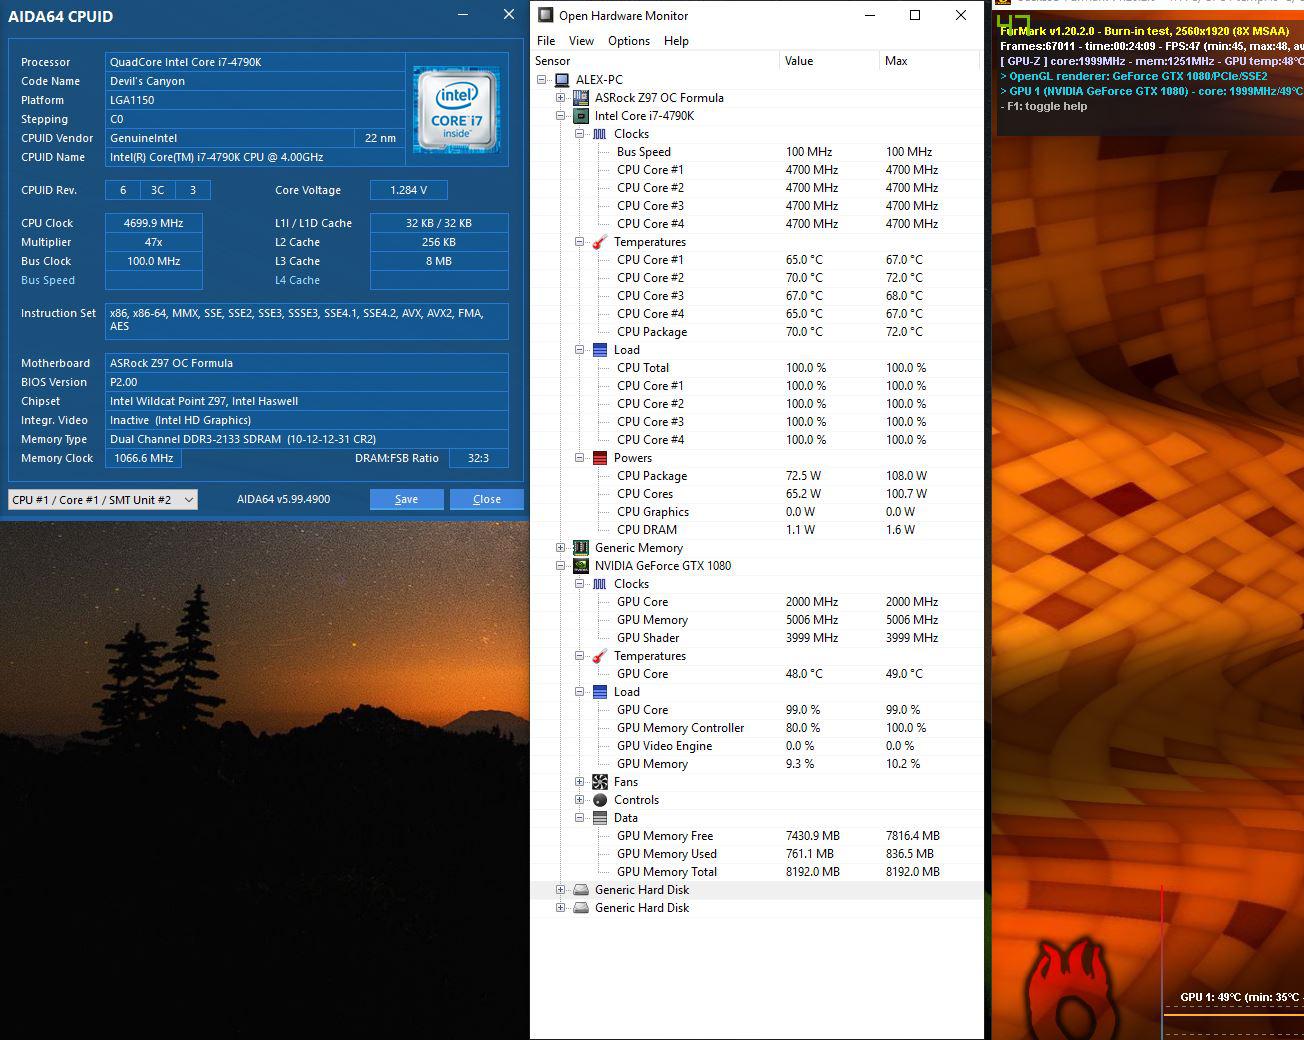Image resolution: width=1304 pixels, height=1040 pixels.
Task: Click the DRAM:FSB Ratio 32:3 field
Action: click(478, 458)
